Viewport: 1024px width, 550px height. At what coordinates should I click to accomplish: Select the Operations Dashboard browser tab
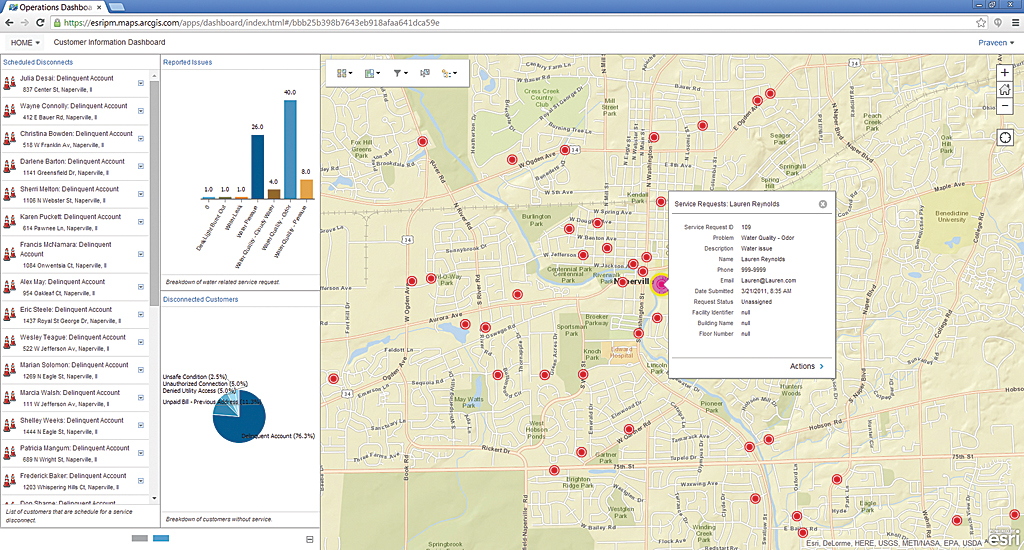coord(54,7)
